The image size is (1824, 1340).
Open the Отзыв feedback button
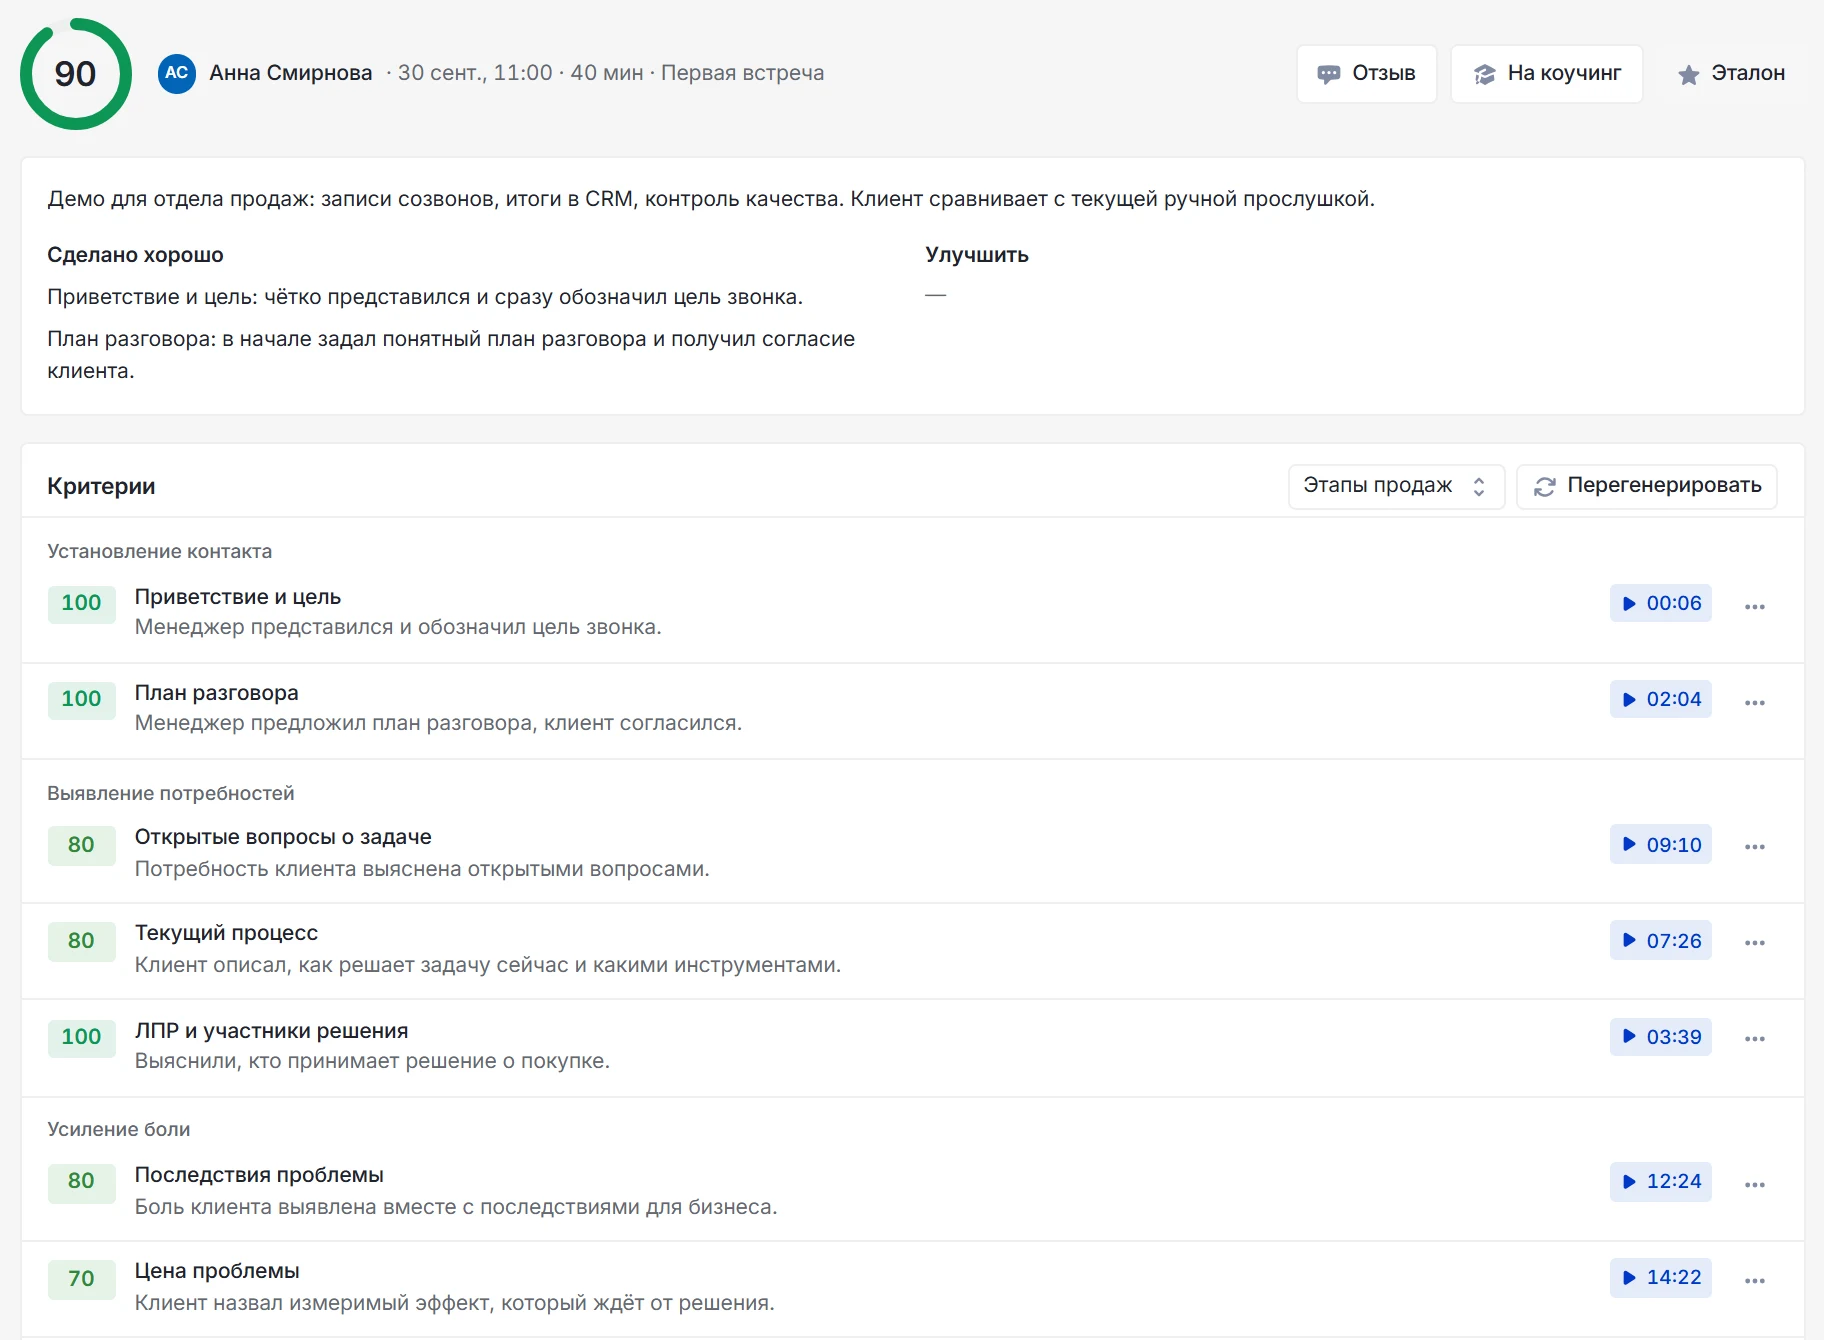[1366, 74]
